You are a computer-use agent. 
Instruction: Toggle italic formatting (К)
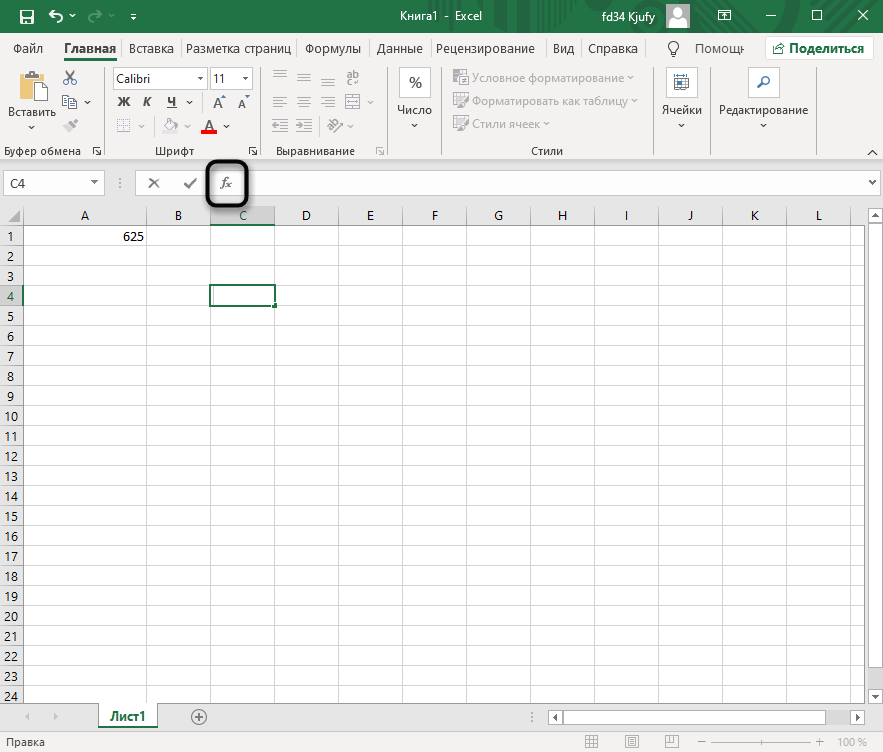[147, 102]
